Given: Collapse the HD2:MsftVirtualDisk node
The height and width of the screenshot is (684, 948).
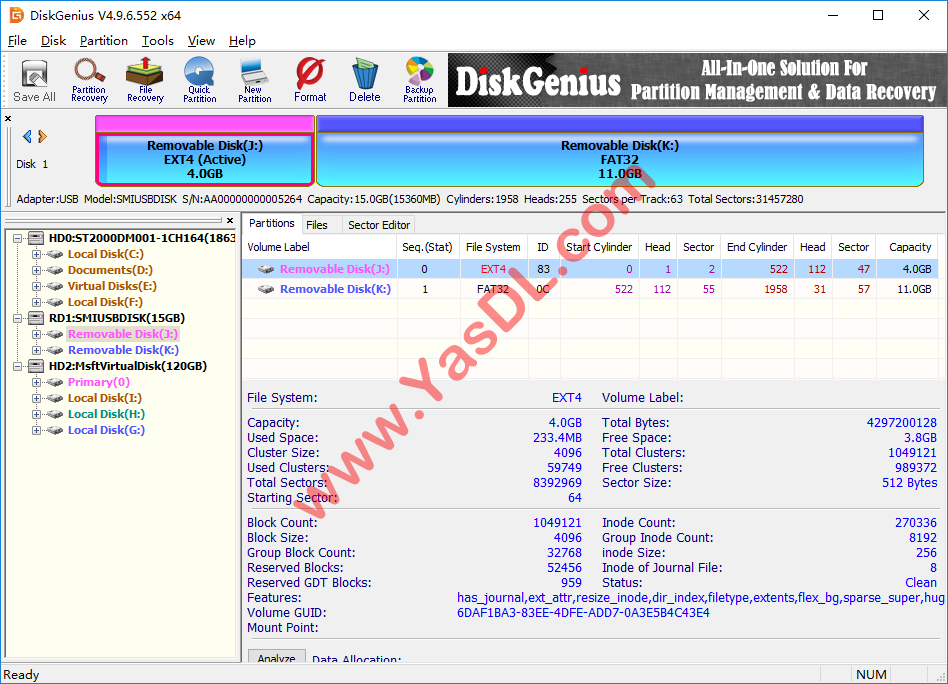Looking at the screenshot, I should [18, 366].
